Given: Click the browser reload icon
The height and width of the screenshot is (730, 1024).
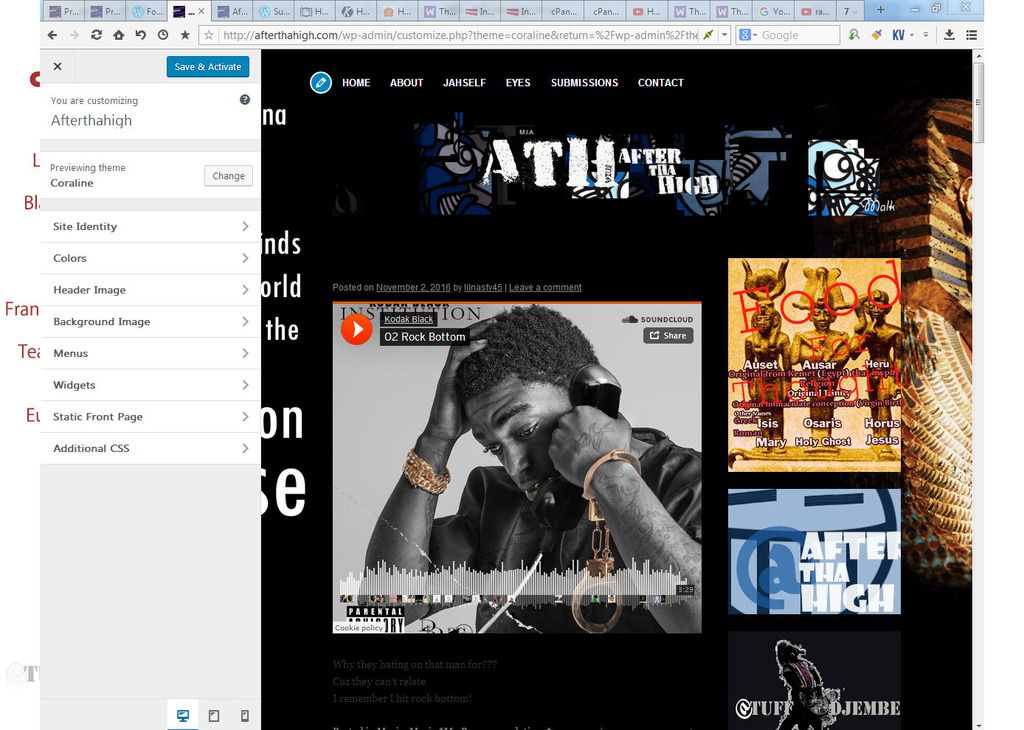Looking at the screenshot, I should 96,35.
